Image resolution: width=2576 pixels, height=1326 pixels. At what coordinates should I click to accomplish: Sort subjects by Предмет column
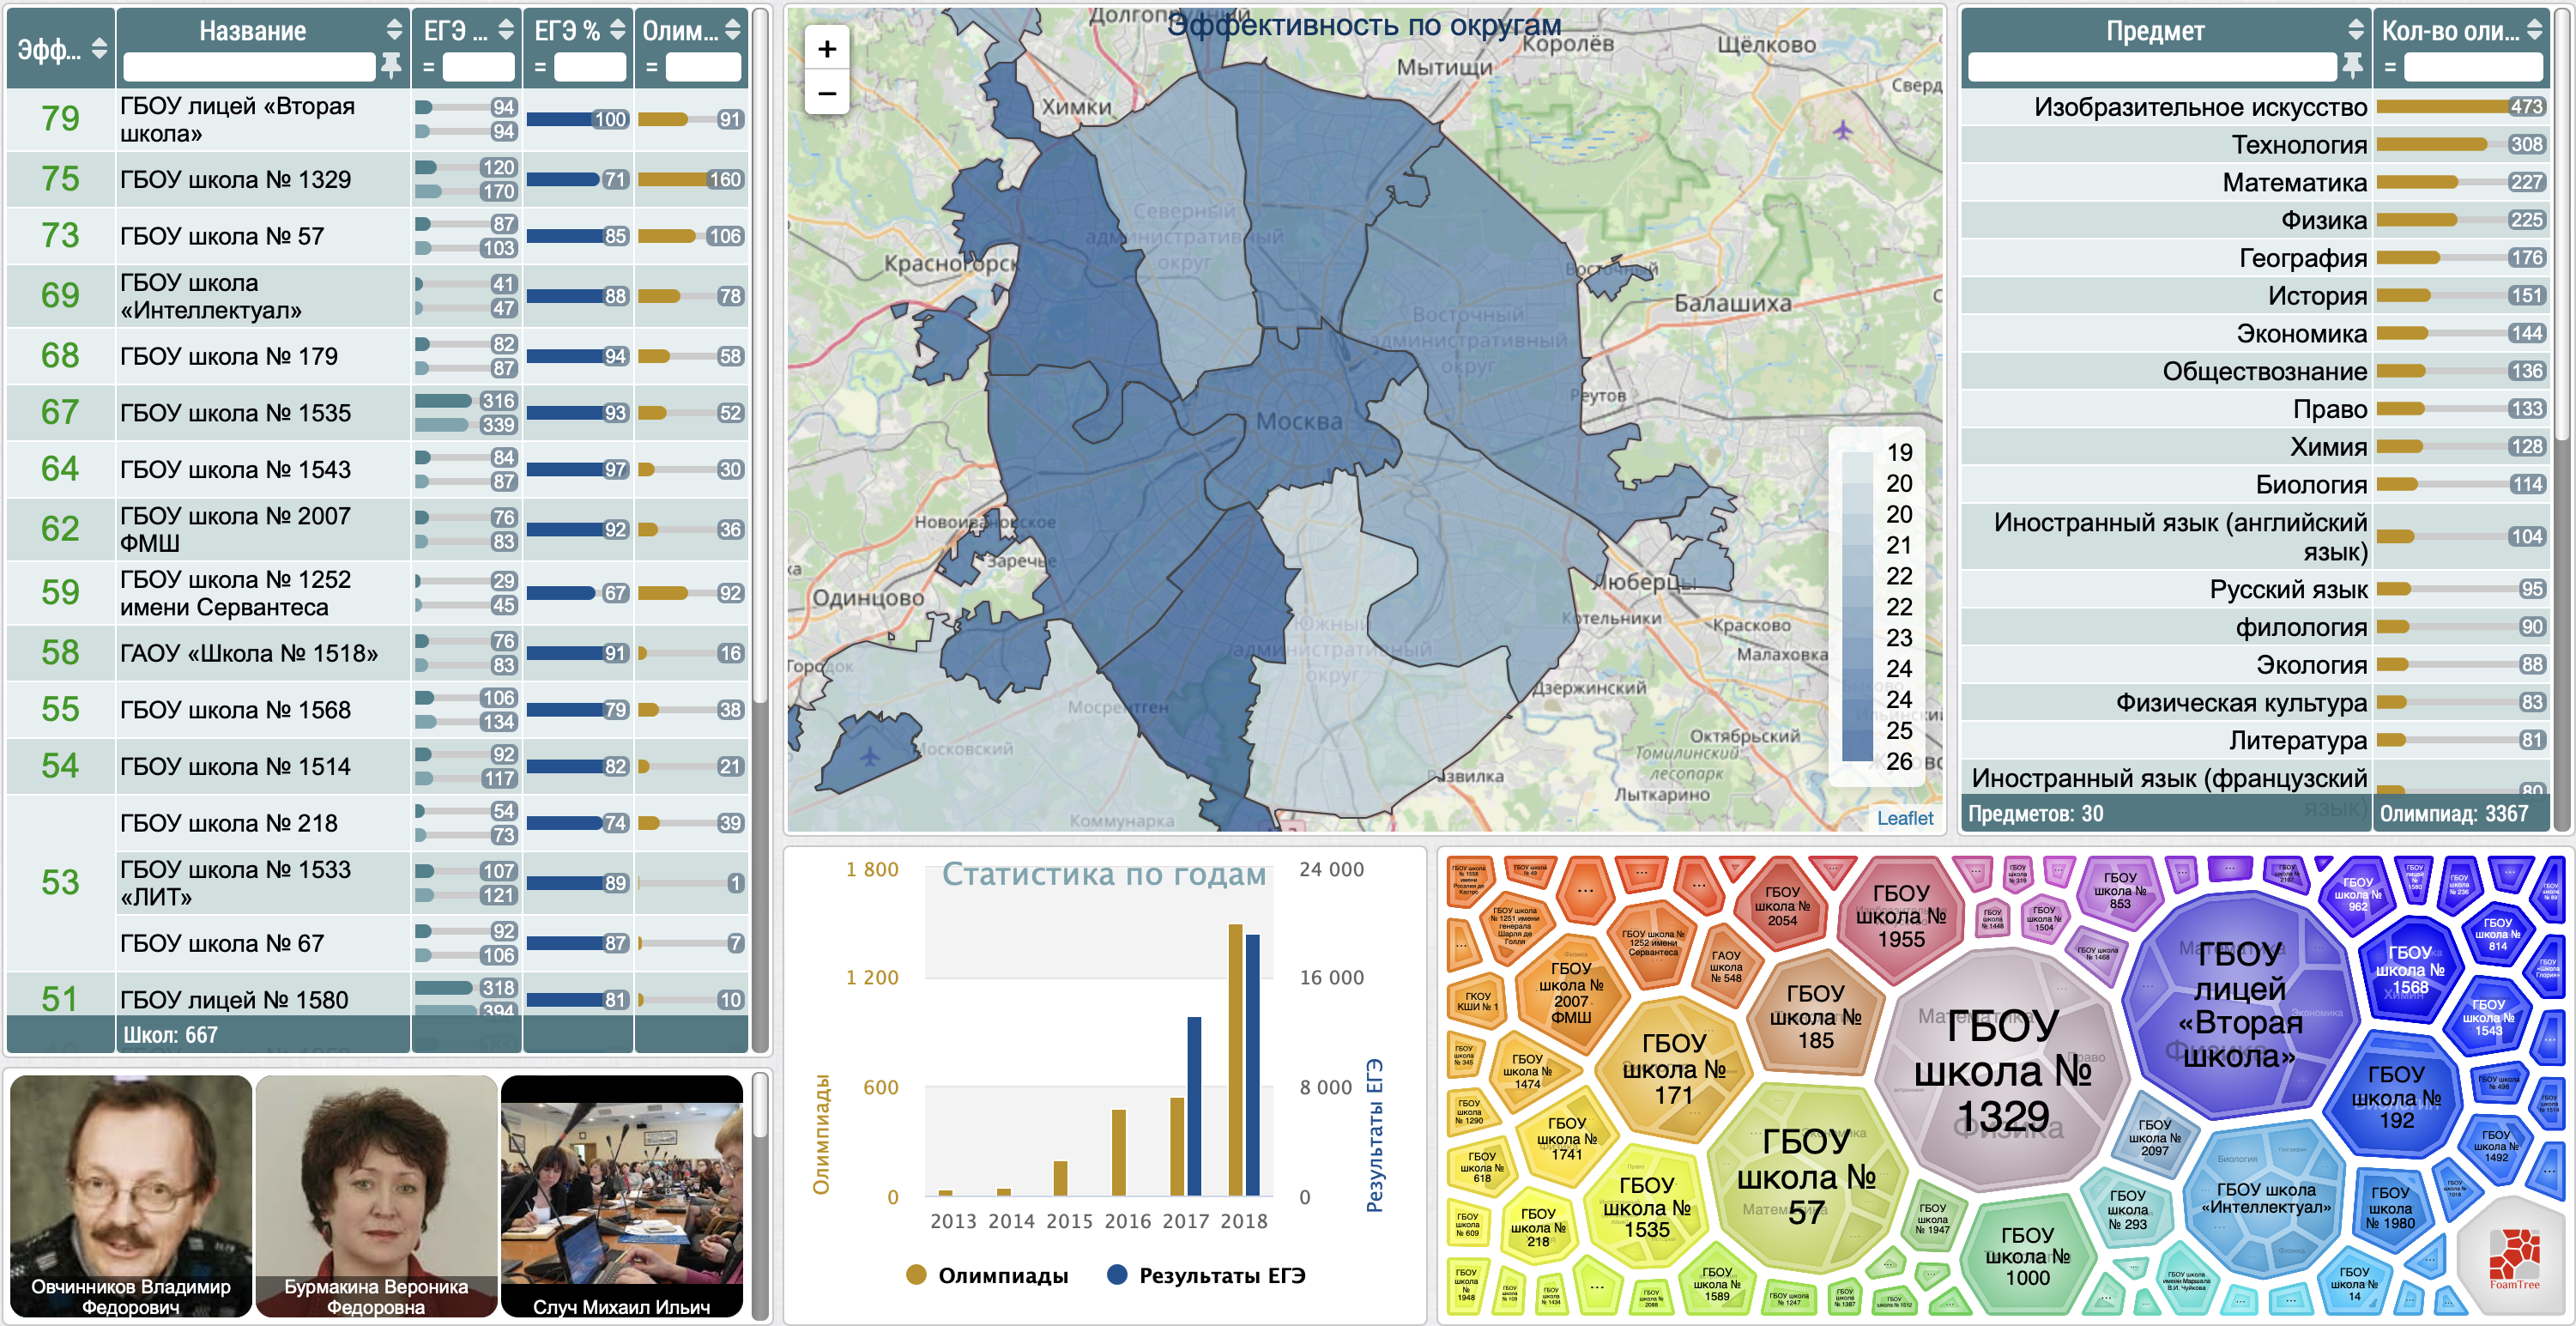[2356, 30]
